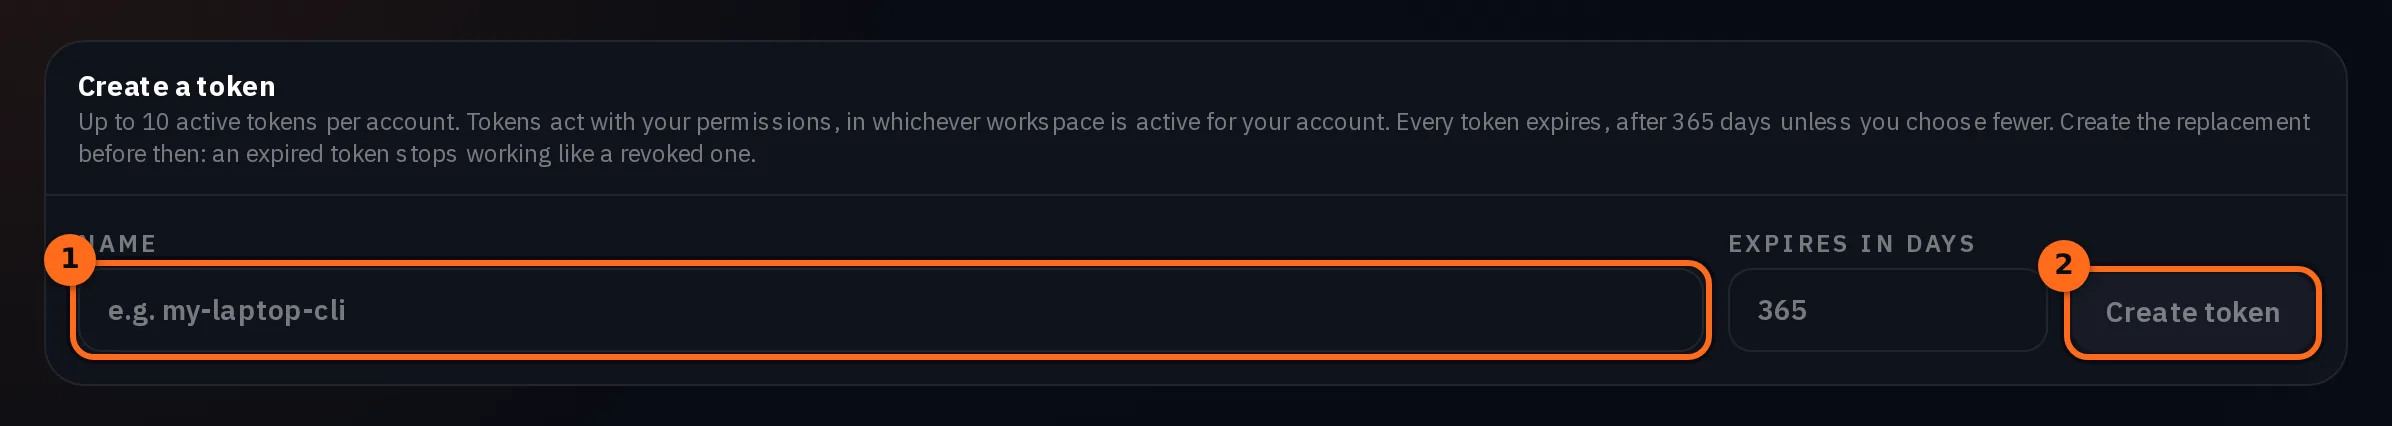Image resolution: width=2392 pixels, height=426 pixels.
Task: Click the EXPIRES IN DAYS label
Action: coord(1851,244)
